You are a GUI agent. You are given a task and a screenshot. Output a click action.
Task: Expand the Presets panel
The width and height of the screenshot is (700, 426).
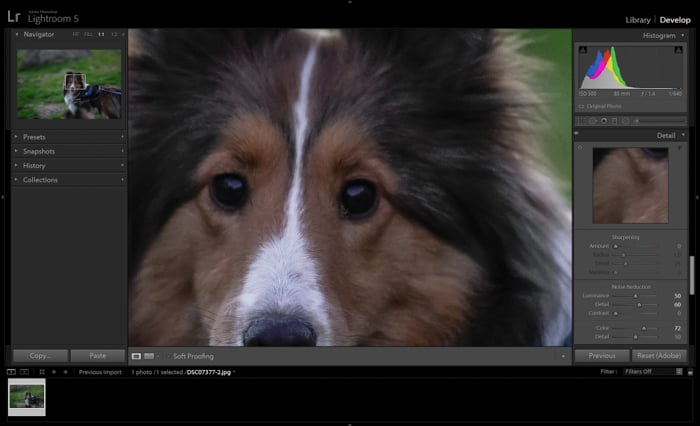pyautogui.click(x=16, y=137)
